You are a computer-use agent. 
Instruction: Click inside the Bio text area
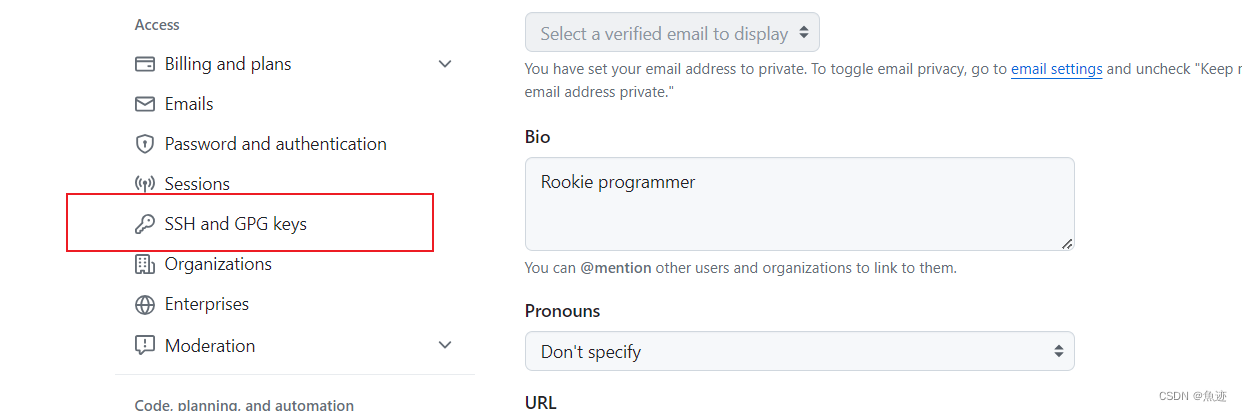tap(799, 204)
